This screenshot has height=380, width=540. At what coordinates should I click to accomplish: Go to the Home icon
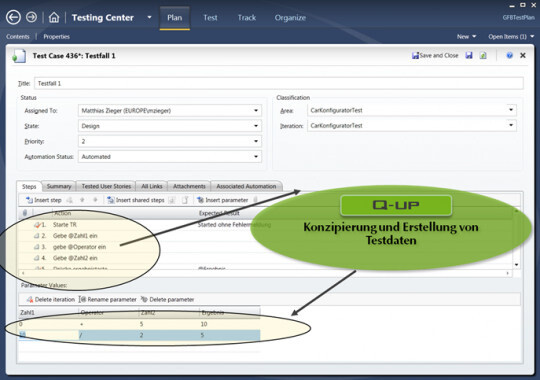pos(54,17)
